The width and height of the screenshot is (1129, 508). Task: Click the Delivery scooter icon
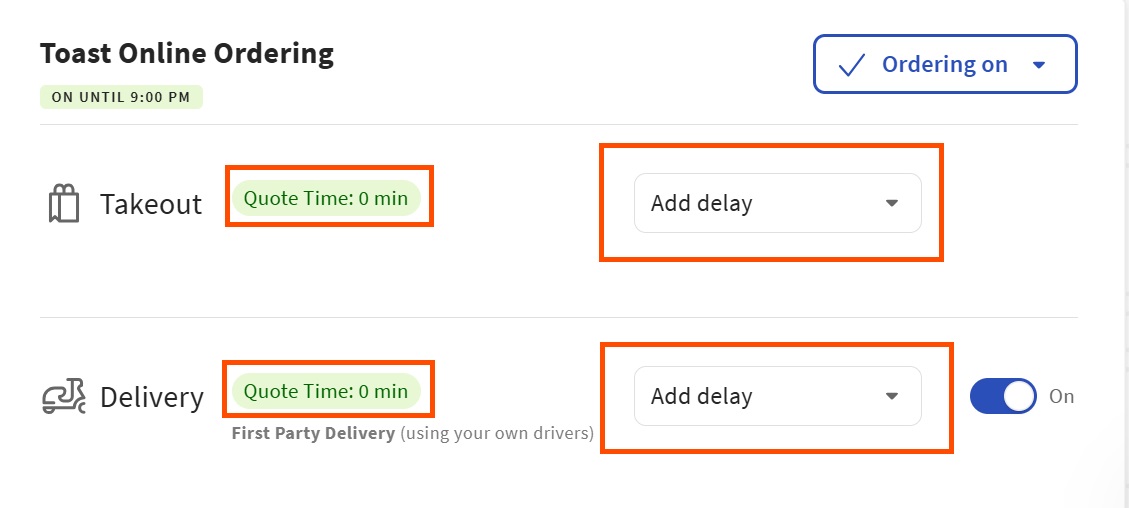[x=64, y=397]
